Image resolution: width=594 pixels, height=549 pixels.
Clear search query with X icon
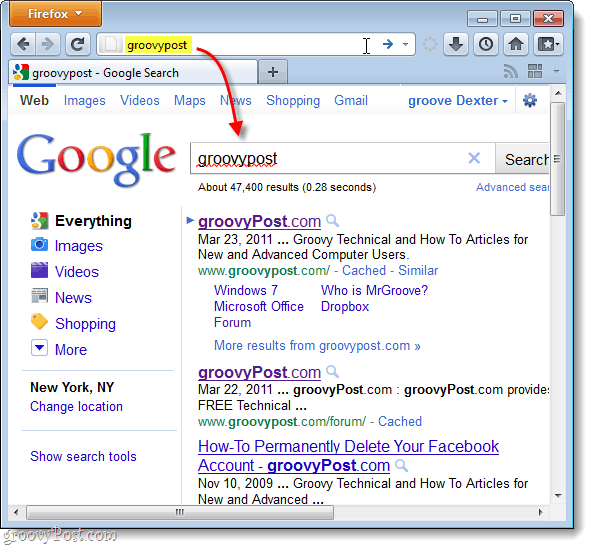[474, 158]
